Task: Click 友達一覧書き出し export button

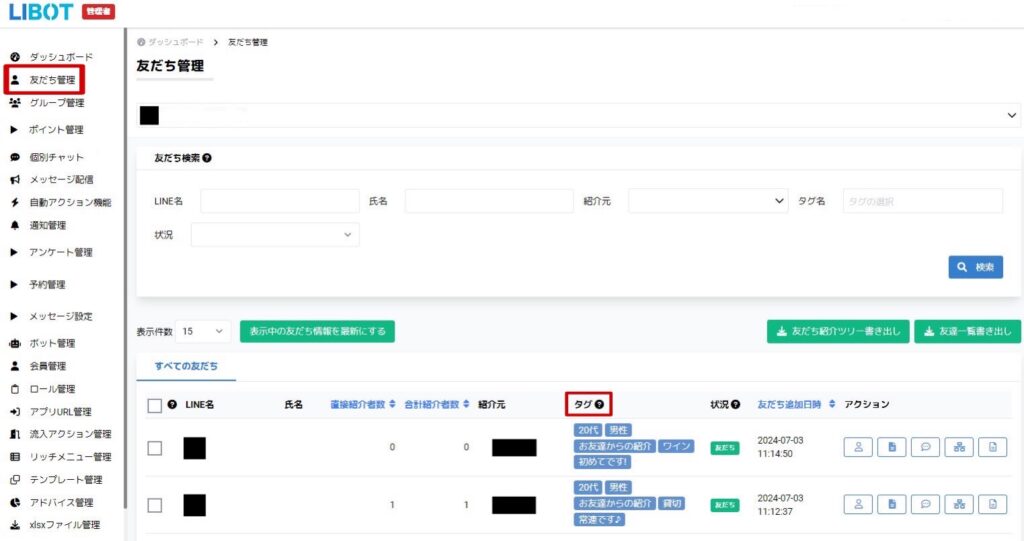Action: (967, 331)
